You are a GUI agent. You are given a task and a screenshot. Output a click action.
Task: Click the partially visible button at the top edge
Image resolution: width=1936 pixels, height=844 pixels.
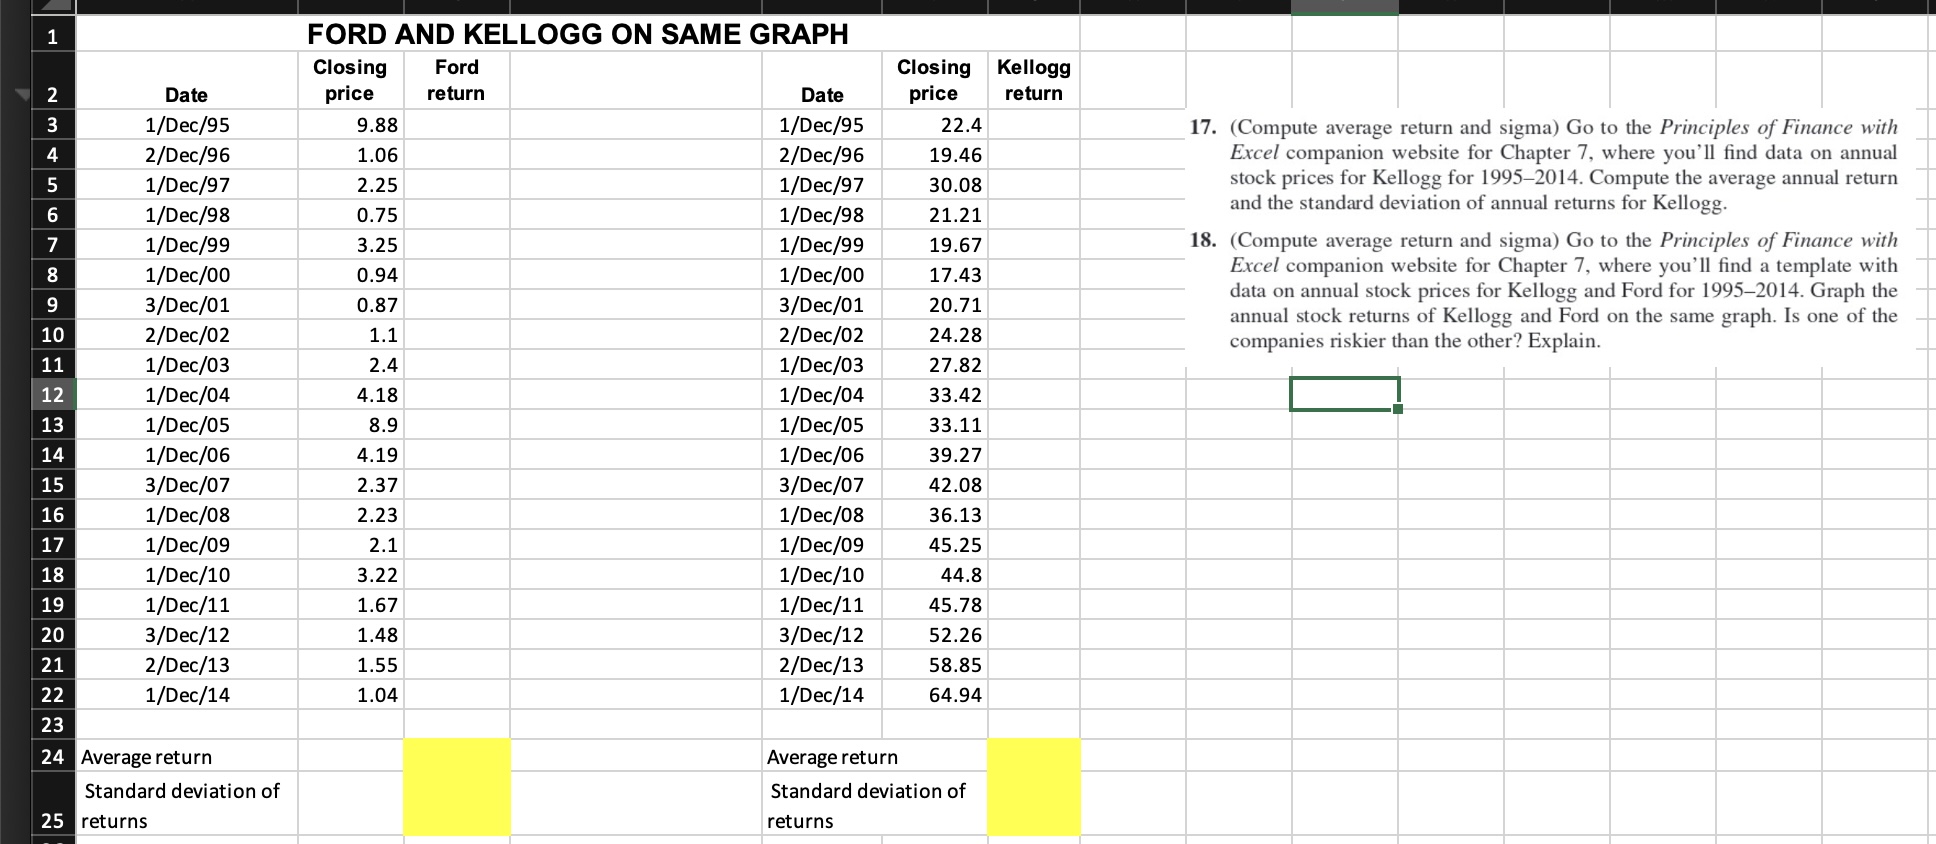coord(1344,6)
